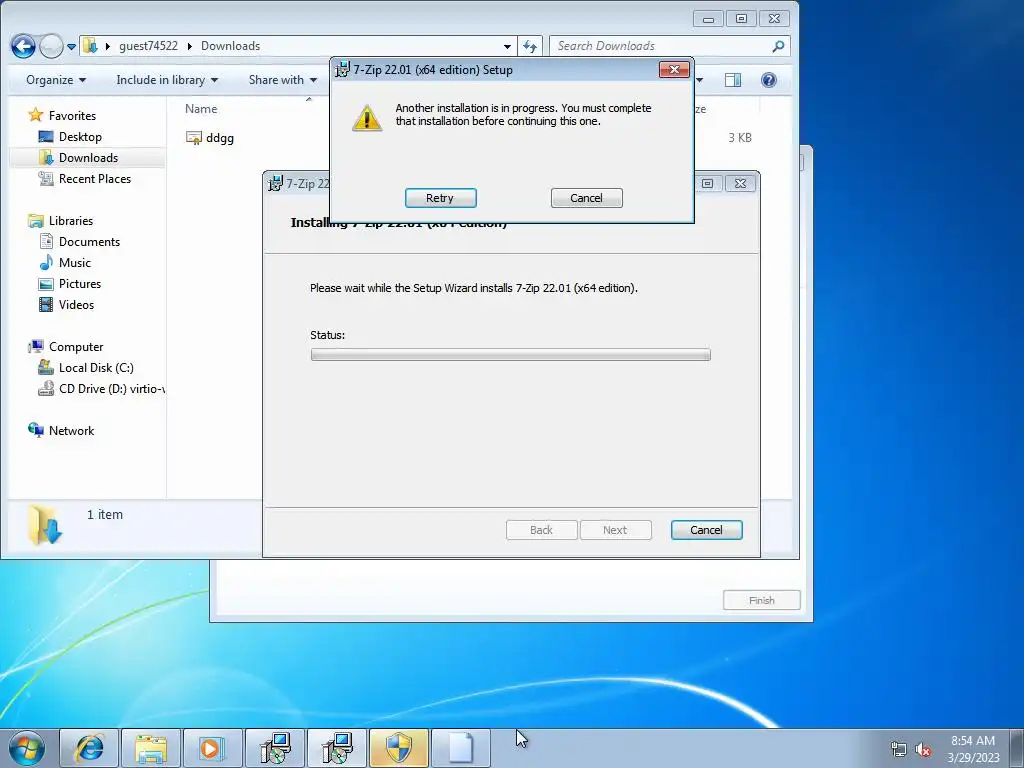The image size is (1024, 768).
Task: Open Windows Media Player from the taskbar
Action: click(212, 748)
